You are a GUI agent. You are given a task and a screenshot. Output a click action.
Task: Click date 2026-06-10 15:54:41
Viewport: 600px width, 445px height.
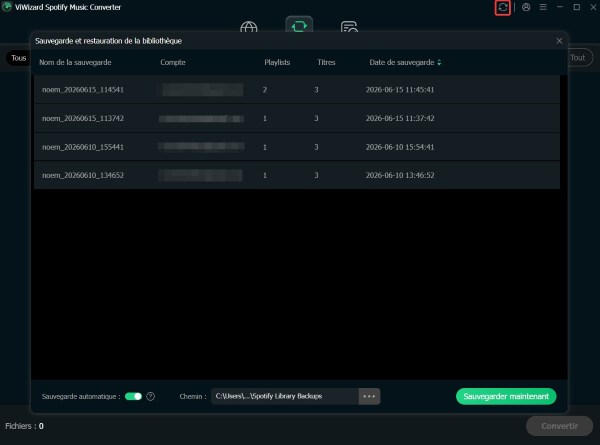pos(400,147)
